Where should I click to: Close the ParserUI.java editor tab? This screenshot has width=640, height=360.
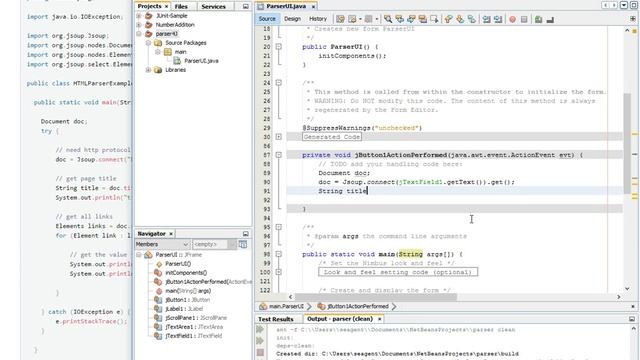click(313, 7)
